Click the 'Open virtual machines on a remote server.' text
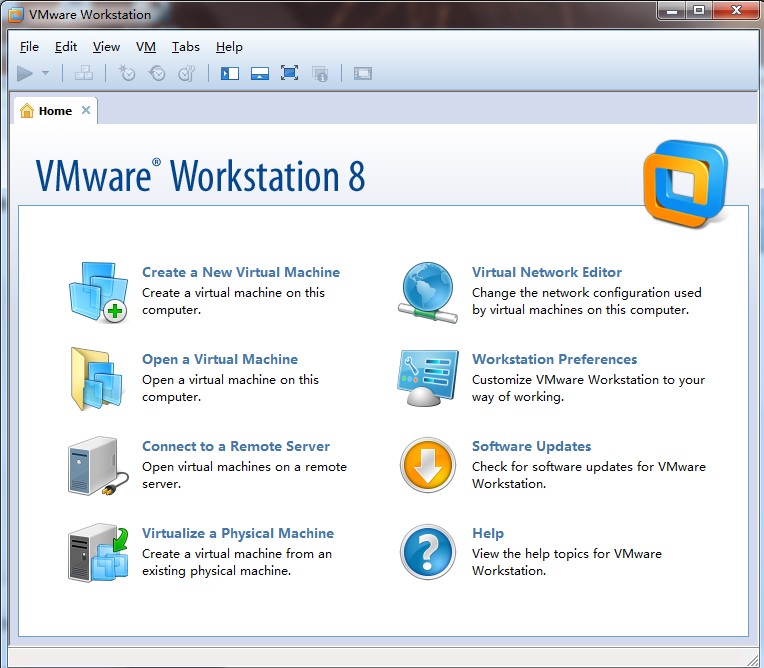Viewport: 764px width, 668px height. click(x=244, y=475)
